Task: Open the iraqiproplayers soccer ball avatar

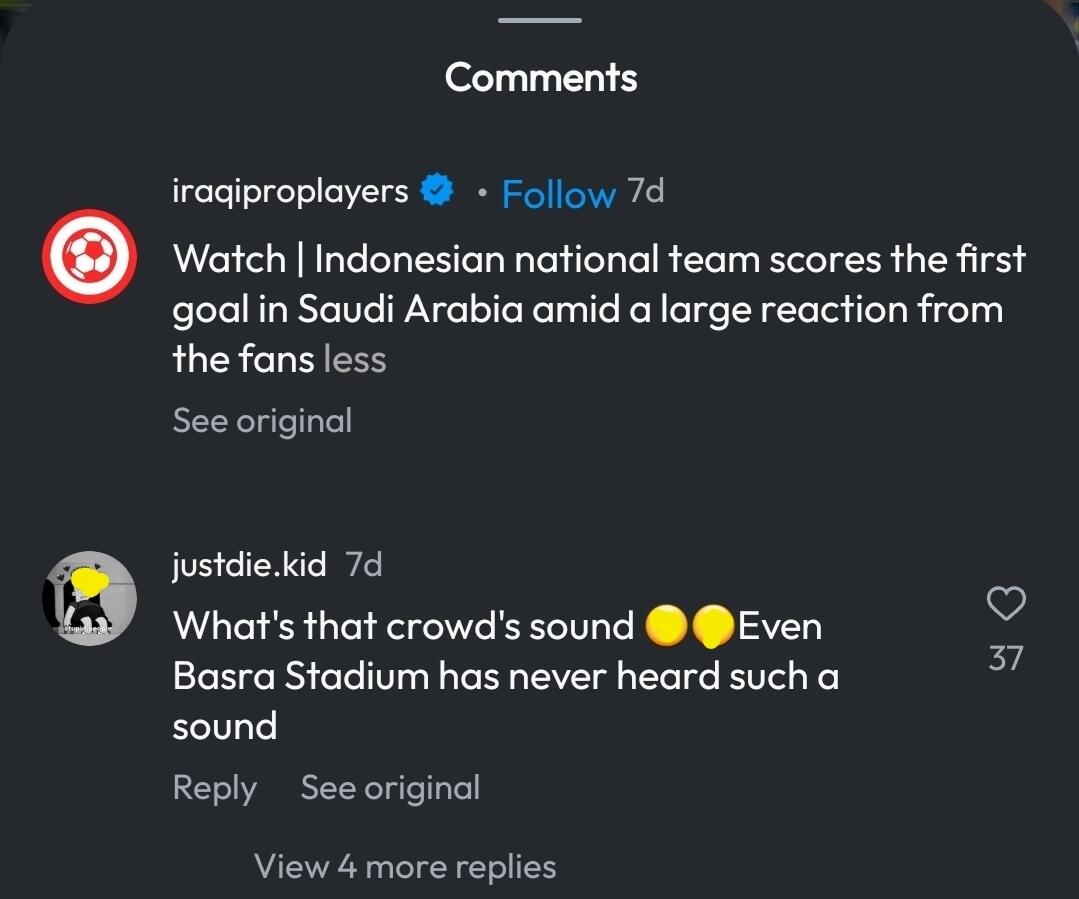Action: tap(88, 257)
